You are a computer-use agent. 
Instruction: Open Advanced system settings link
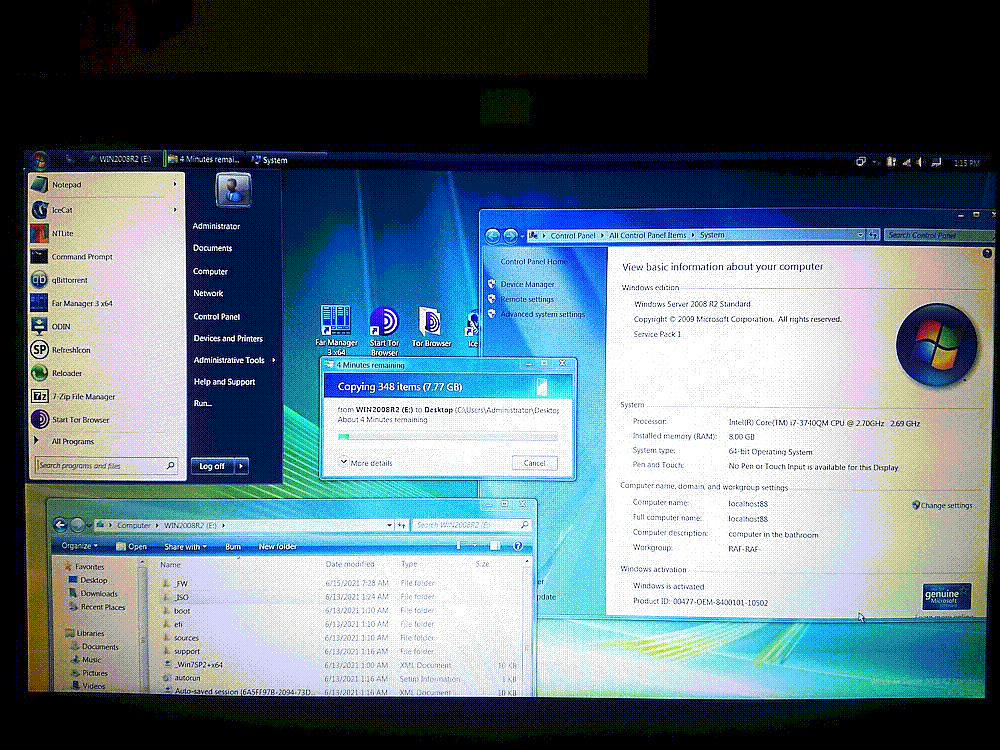(542, 314)
